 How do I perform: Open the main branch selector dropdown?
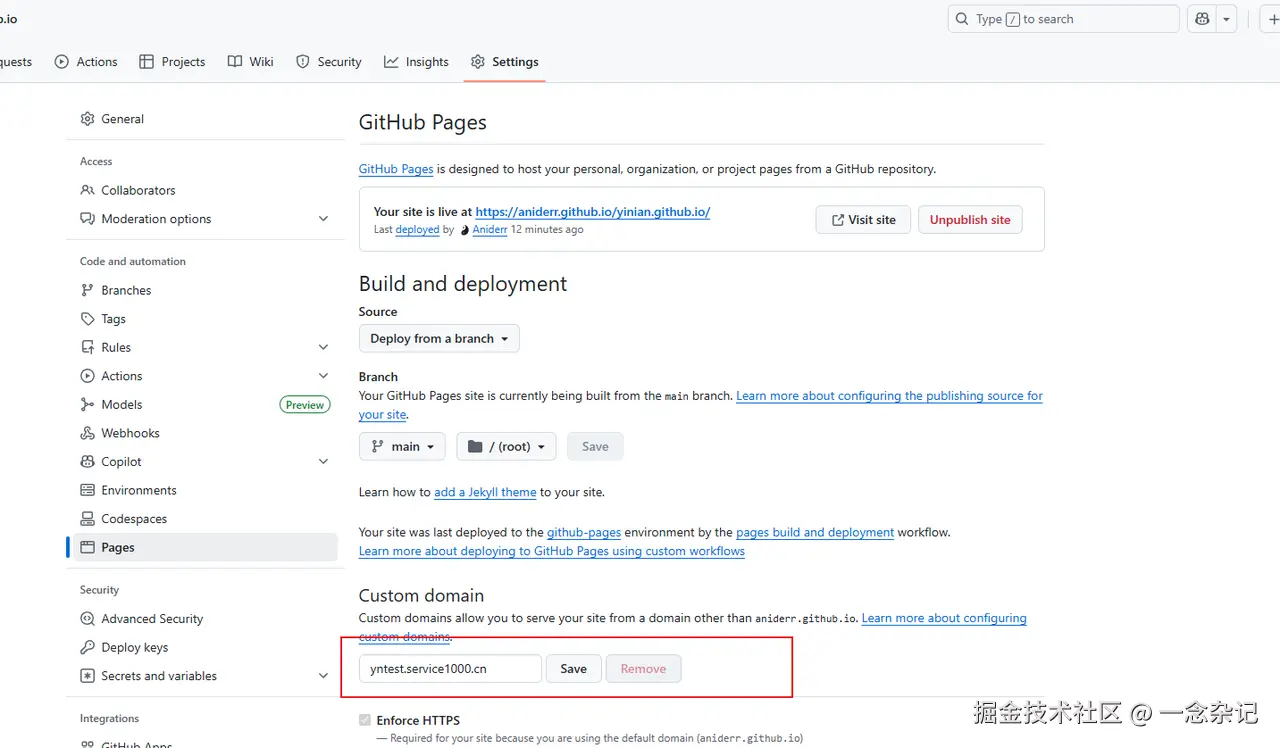click(402, 447)
